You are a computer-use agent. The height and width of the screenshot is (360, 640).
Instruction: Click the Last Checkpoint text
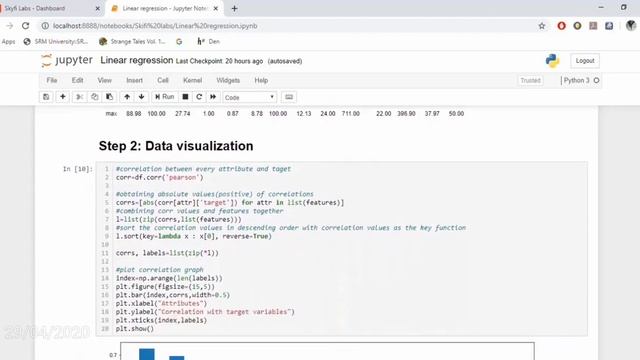click(x=219, y=61)
